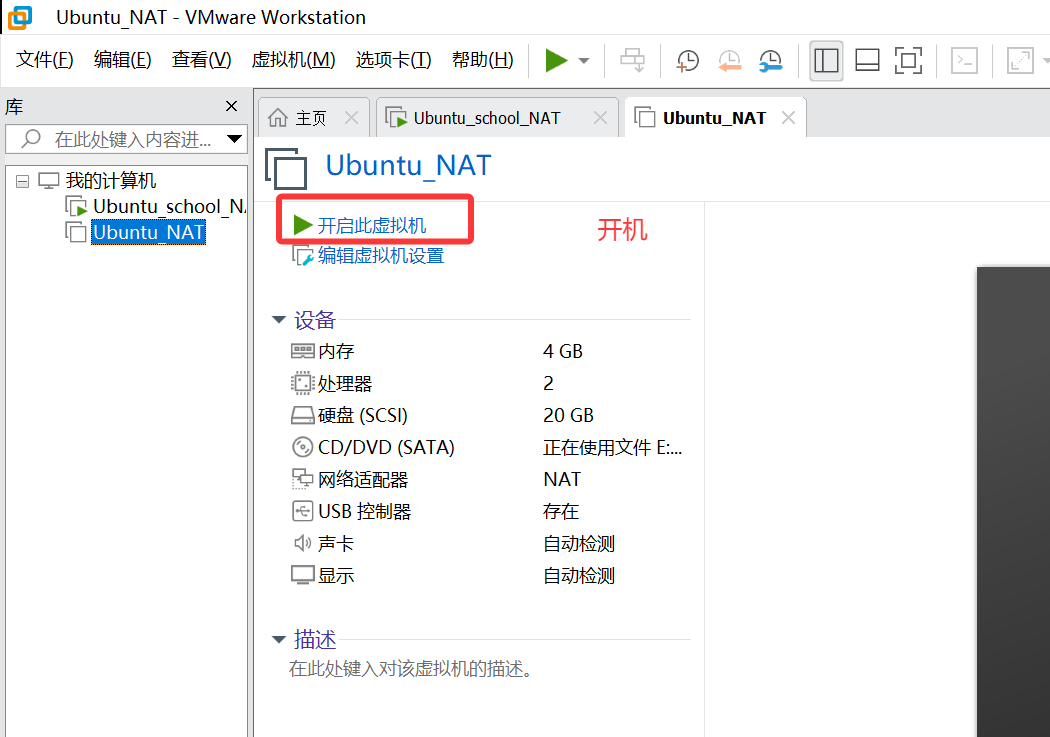Open the 编辑(E) menu
The image size is (1050, 737).
point(123,60)
